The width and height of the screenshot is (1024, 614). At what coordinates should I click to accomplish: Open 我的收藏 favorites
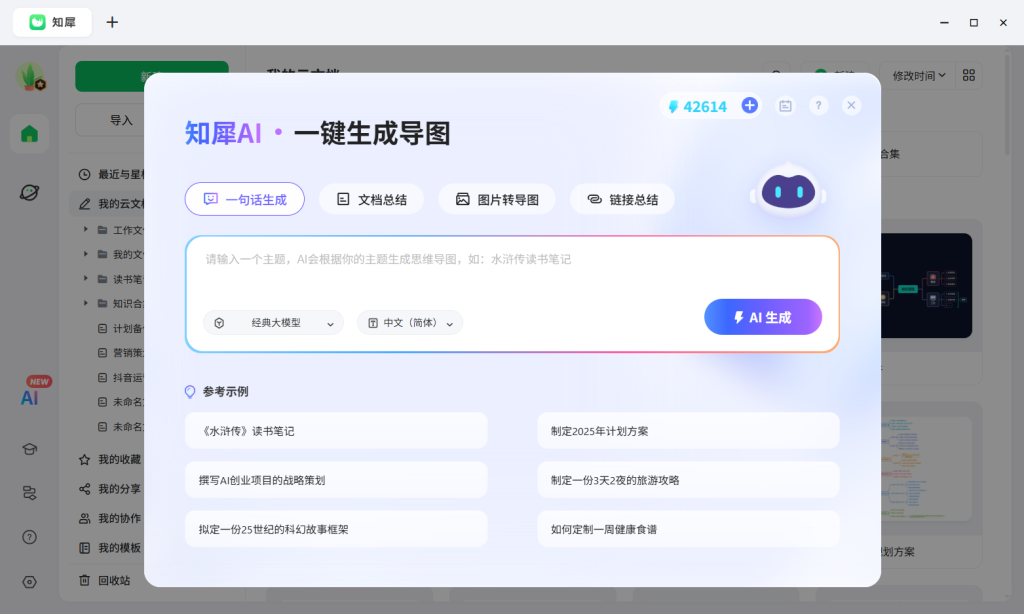[x=110, y=459]
